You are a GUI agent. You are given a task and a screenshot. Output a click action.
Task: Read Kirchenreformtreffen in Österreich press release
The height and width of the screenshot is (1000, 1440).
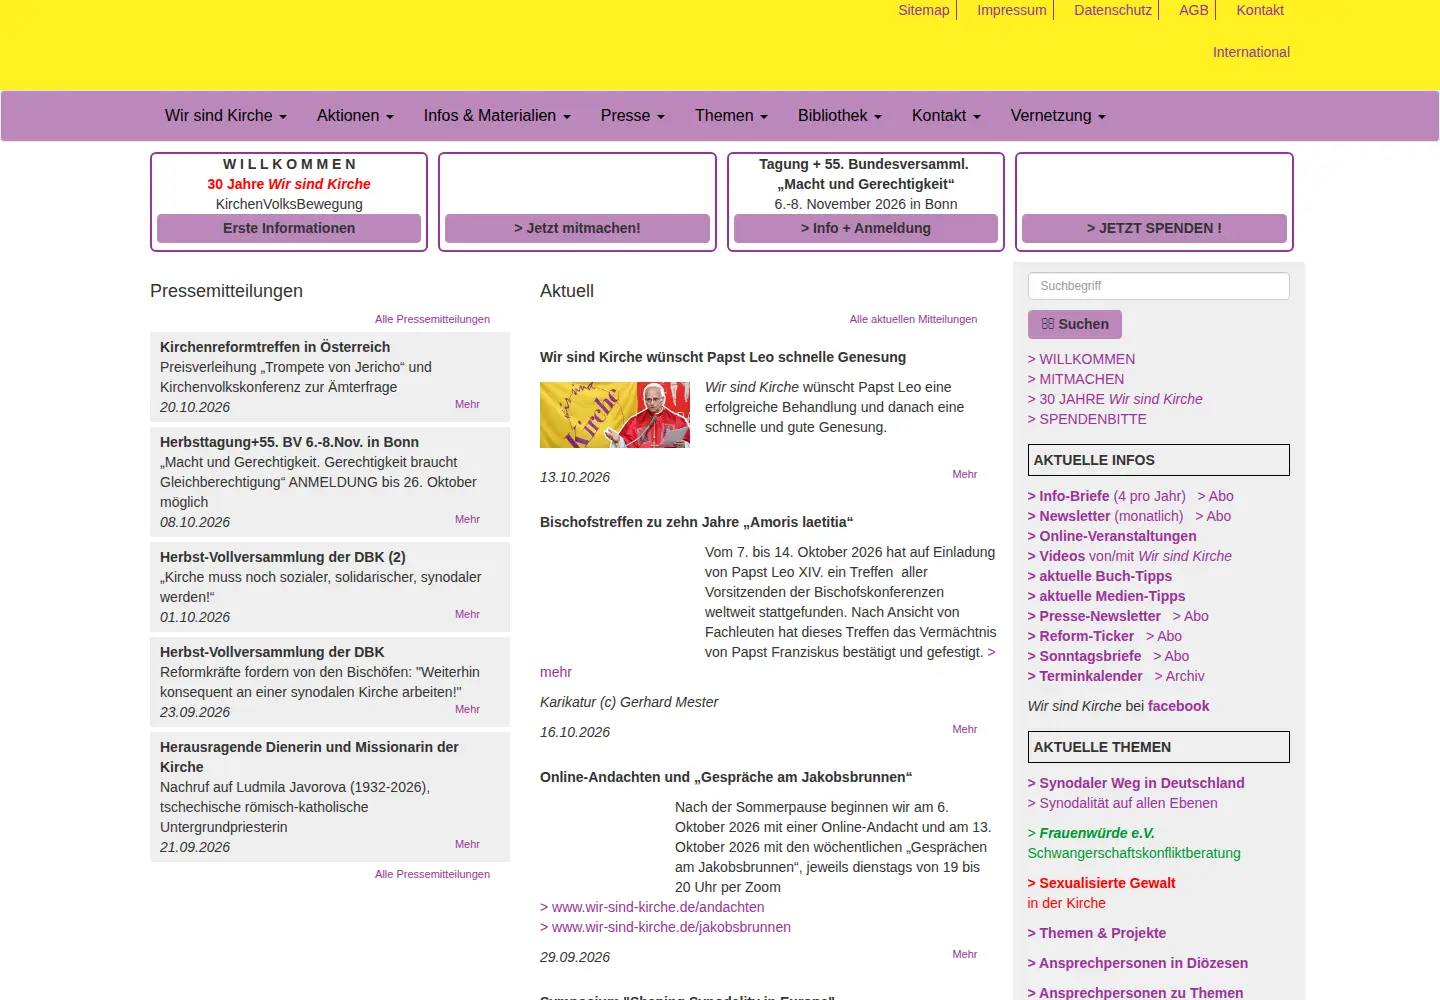tap(275, 347)
